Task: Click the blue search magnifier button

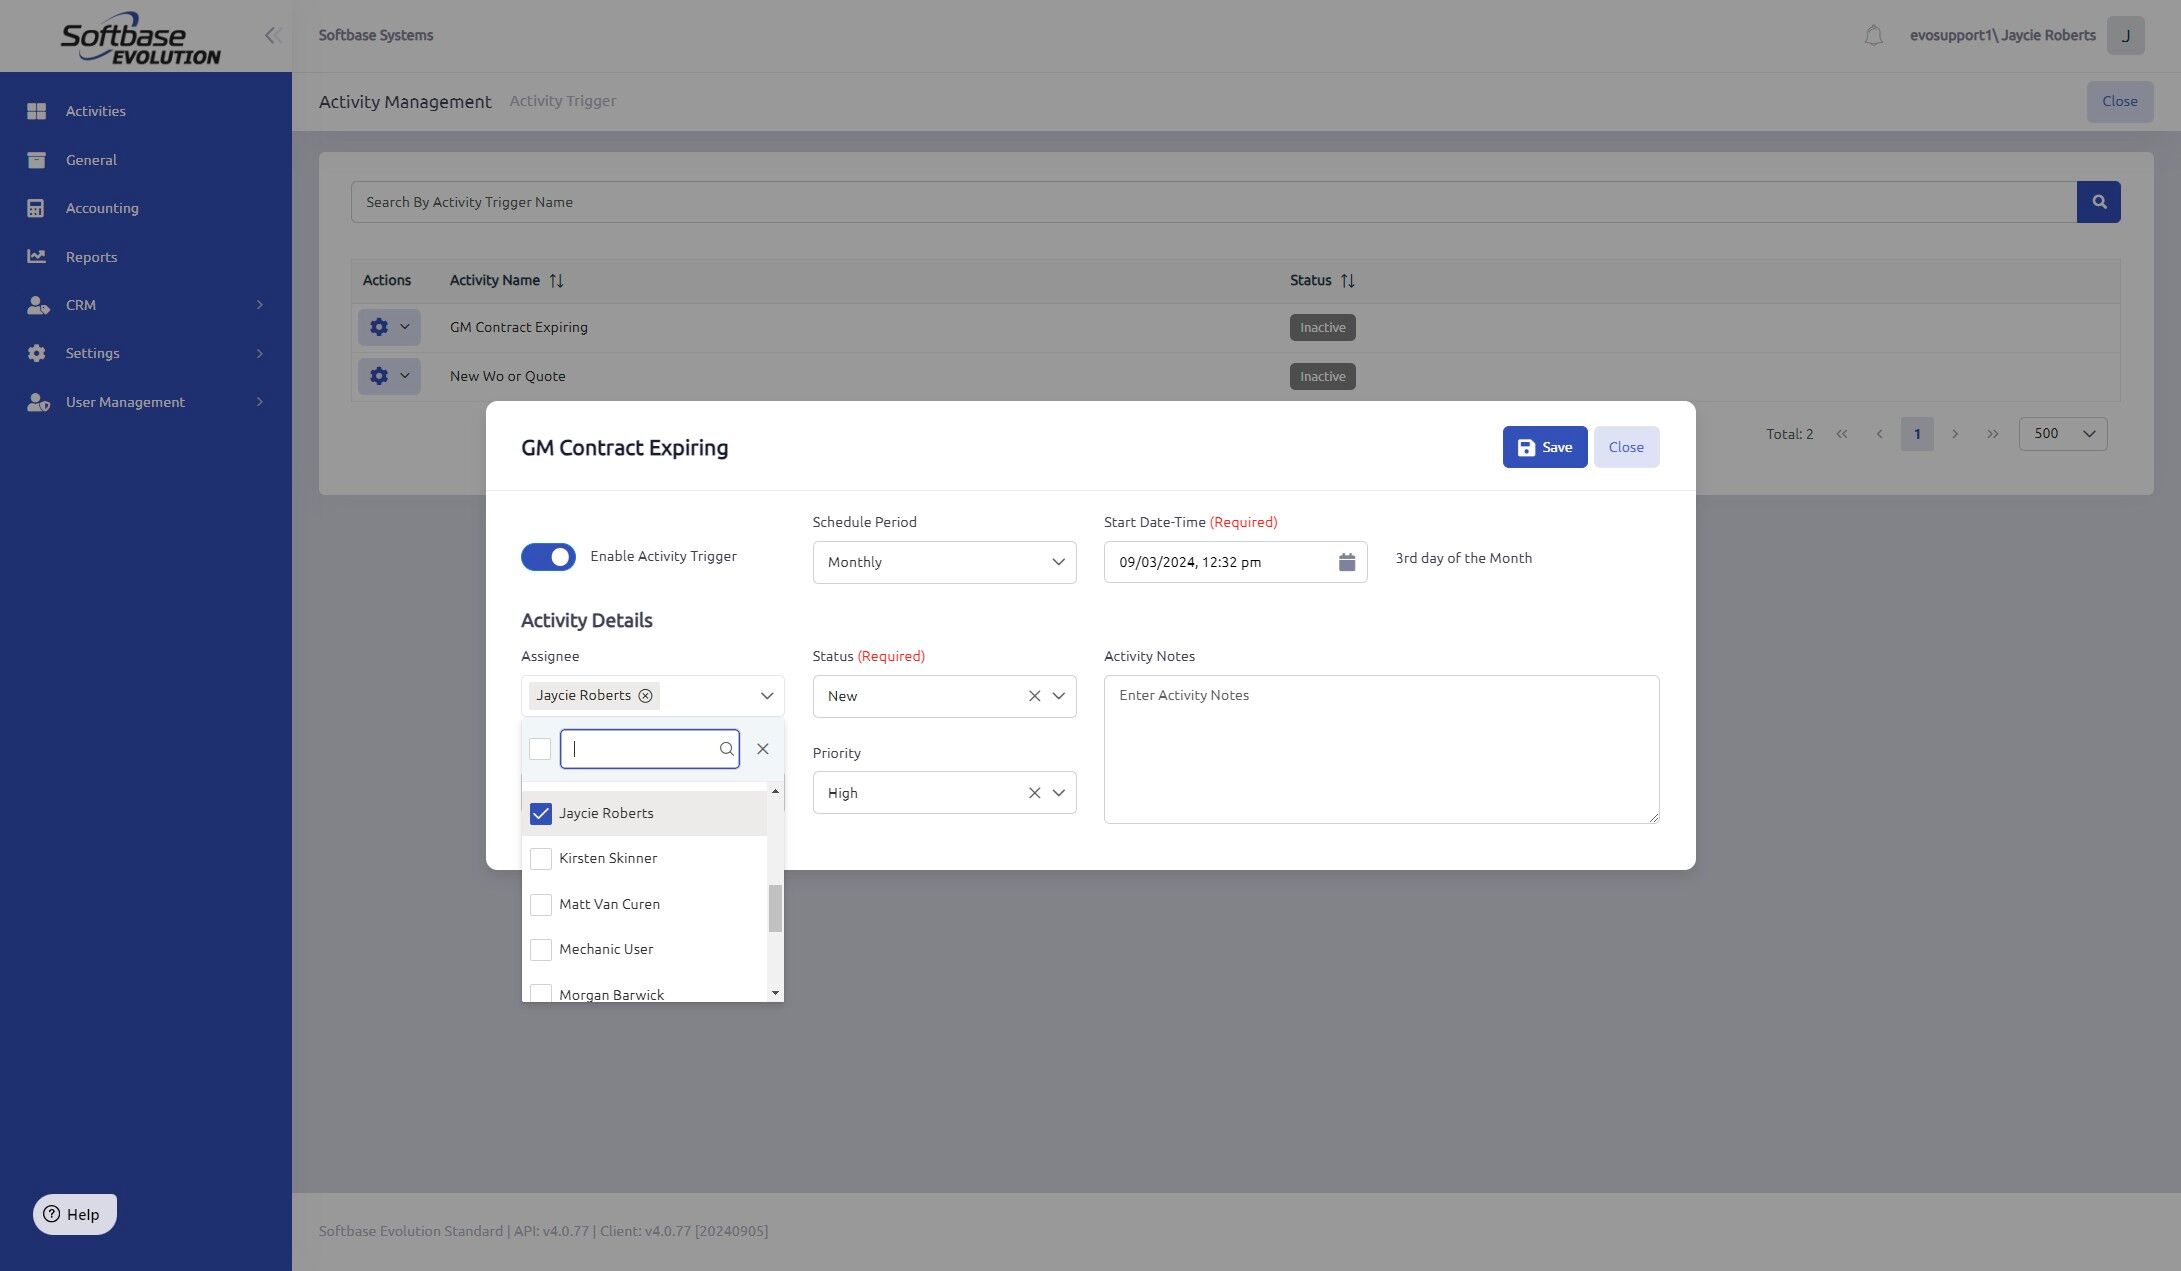Action: (x=2098, y=202)
